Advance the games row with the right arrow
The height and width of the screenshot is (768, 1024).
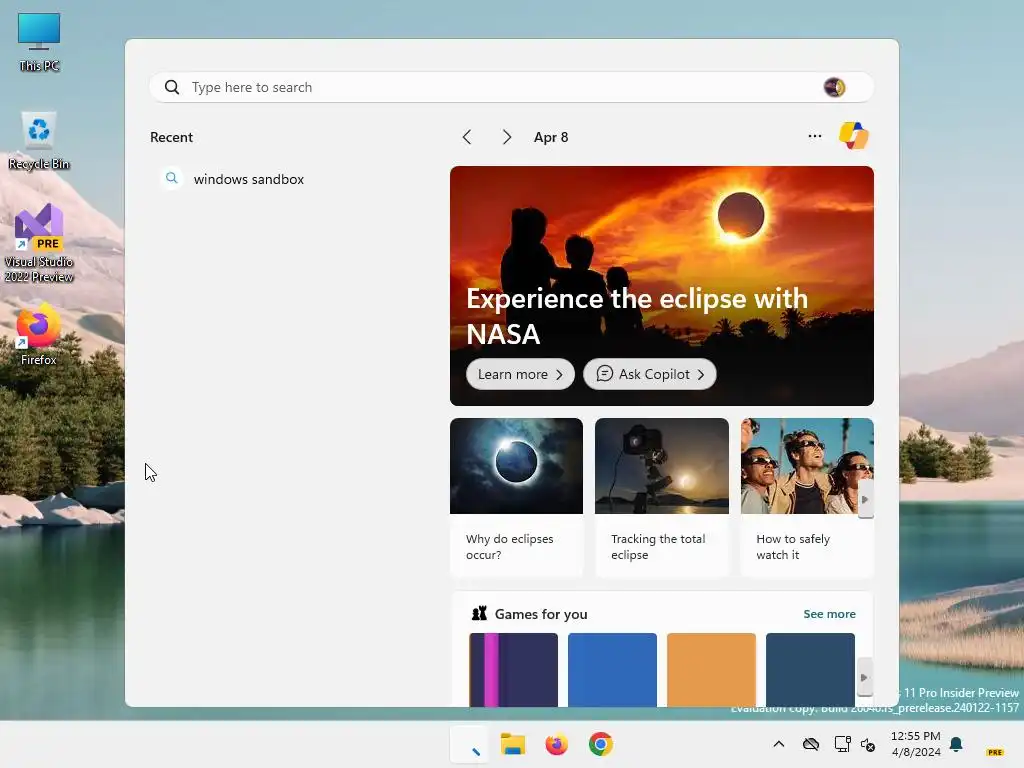point(865,677)
